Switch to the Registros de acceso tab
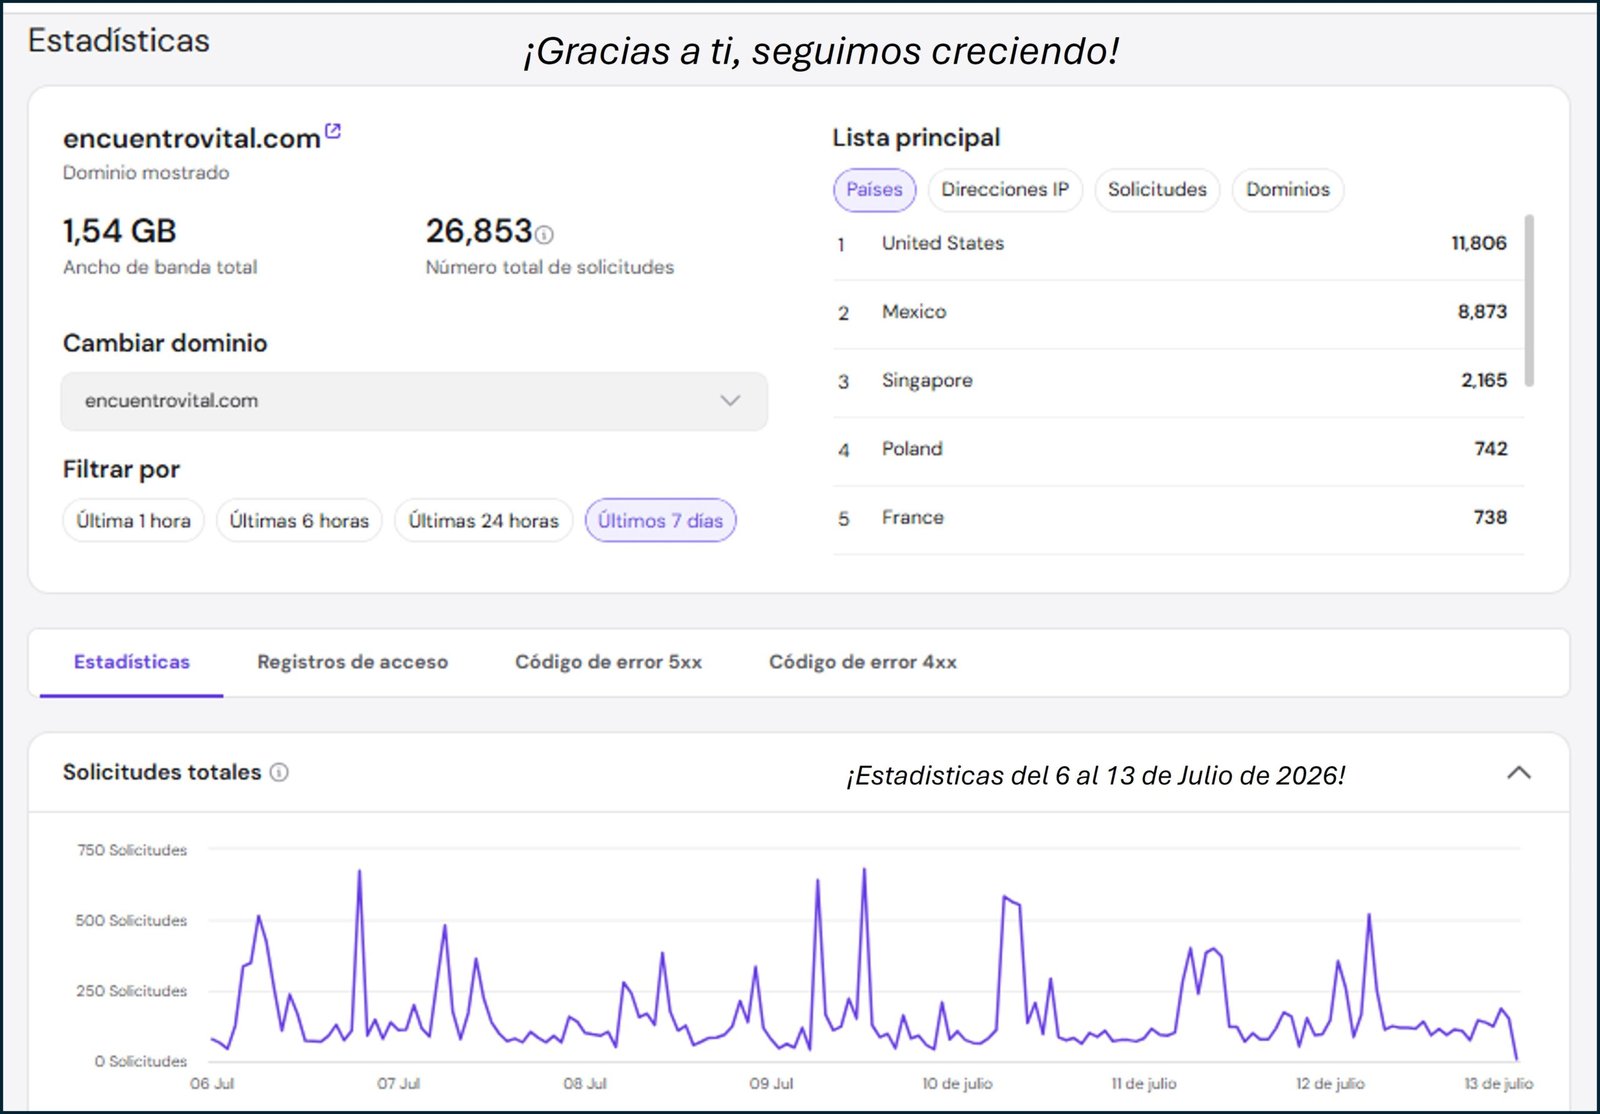Image resolution: width=1600 pixels, height=1114 pixels. 352,662
